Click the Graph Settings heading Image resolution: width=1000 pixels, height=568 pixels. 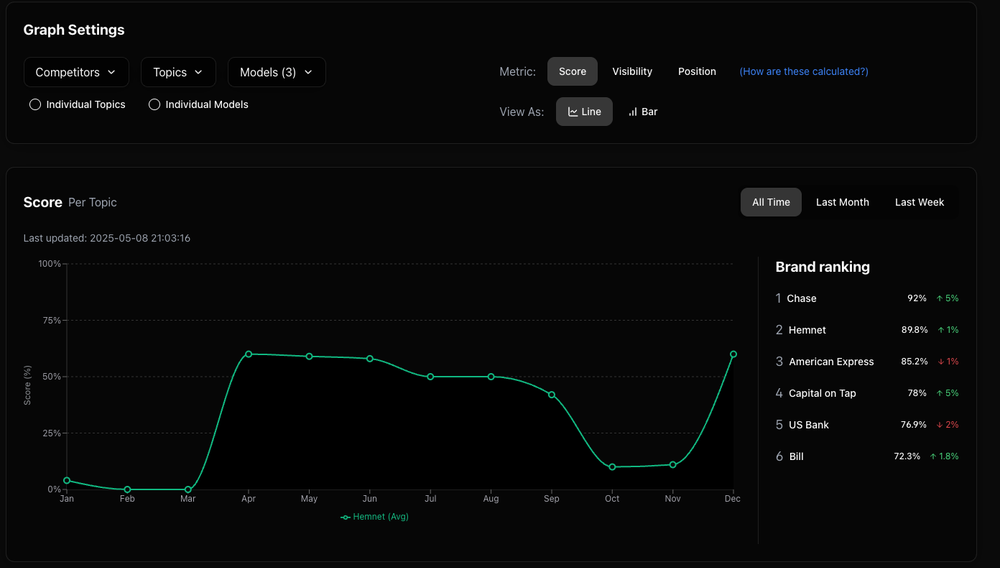(74, 30)
